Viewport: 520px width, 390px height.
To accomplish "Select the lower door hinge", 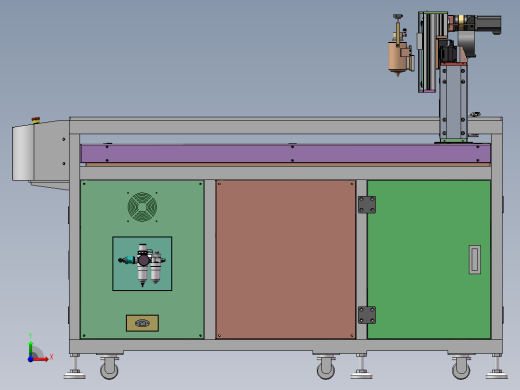I will [x=367, y=315].
